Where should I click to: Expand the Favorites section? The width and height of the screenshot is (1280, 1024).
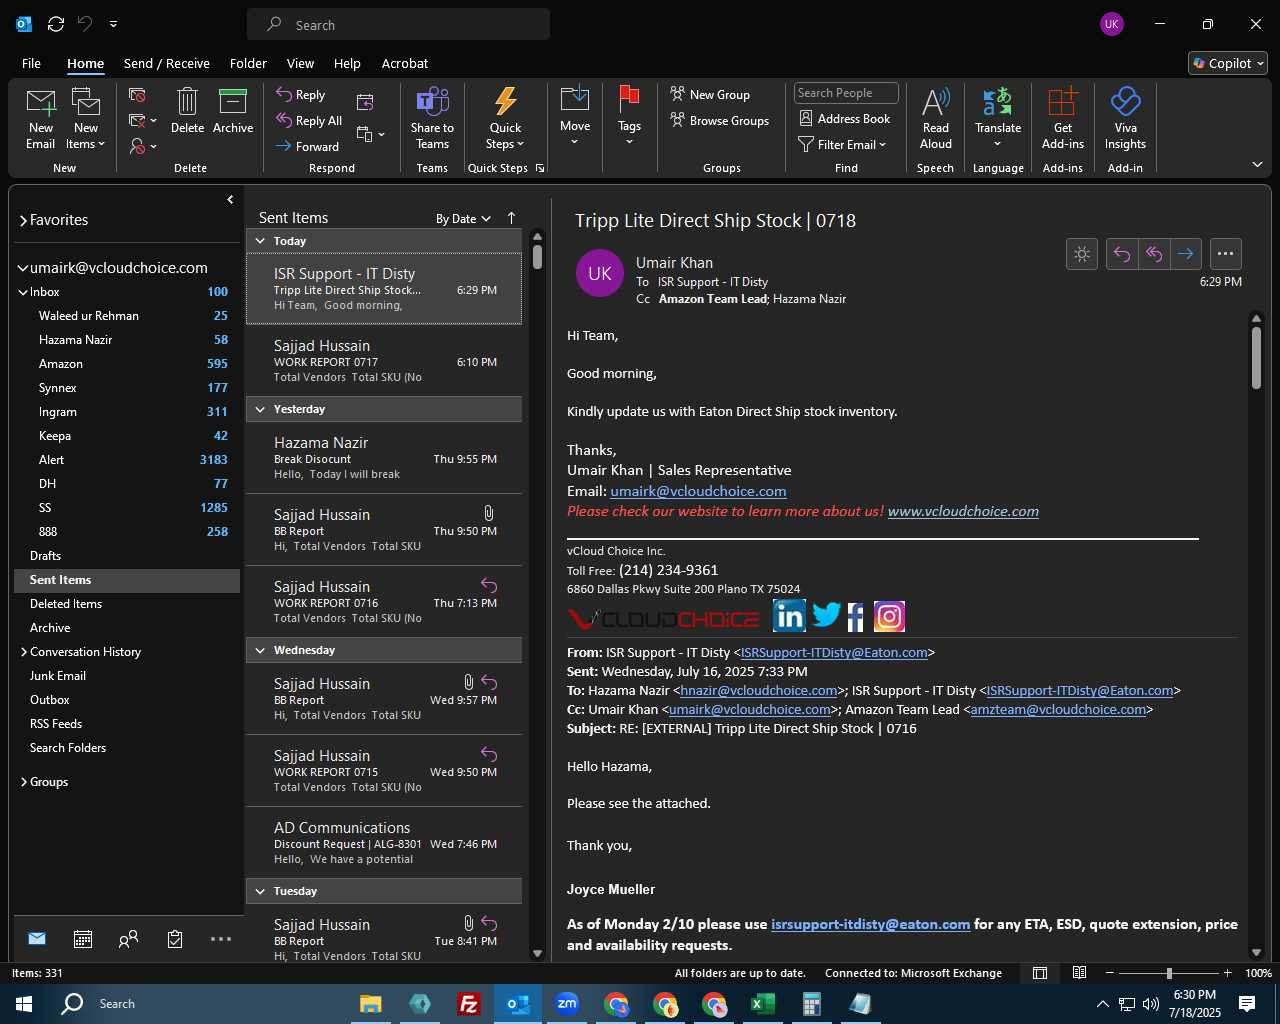pos(23,220)
